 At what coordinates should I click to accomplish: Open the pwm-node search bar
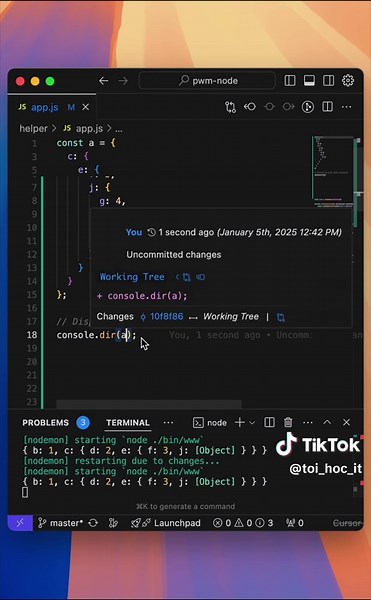pyautogui.click(x=207, y=81)
